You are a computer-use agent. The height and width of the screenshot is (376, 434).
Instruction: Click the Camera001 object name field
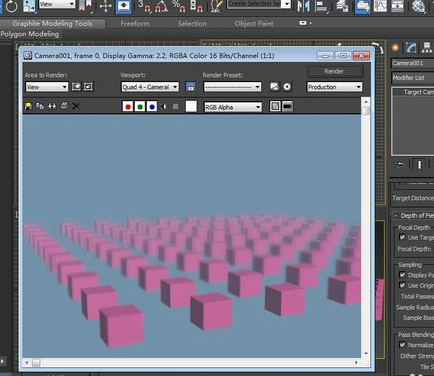tap(412, 63)
